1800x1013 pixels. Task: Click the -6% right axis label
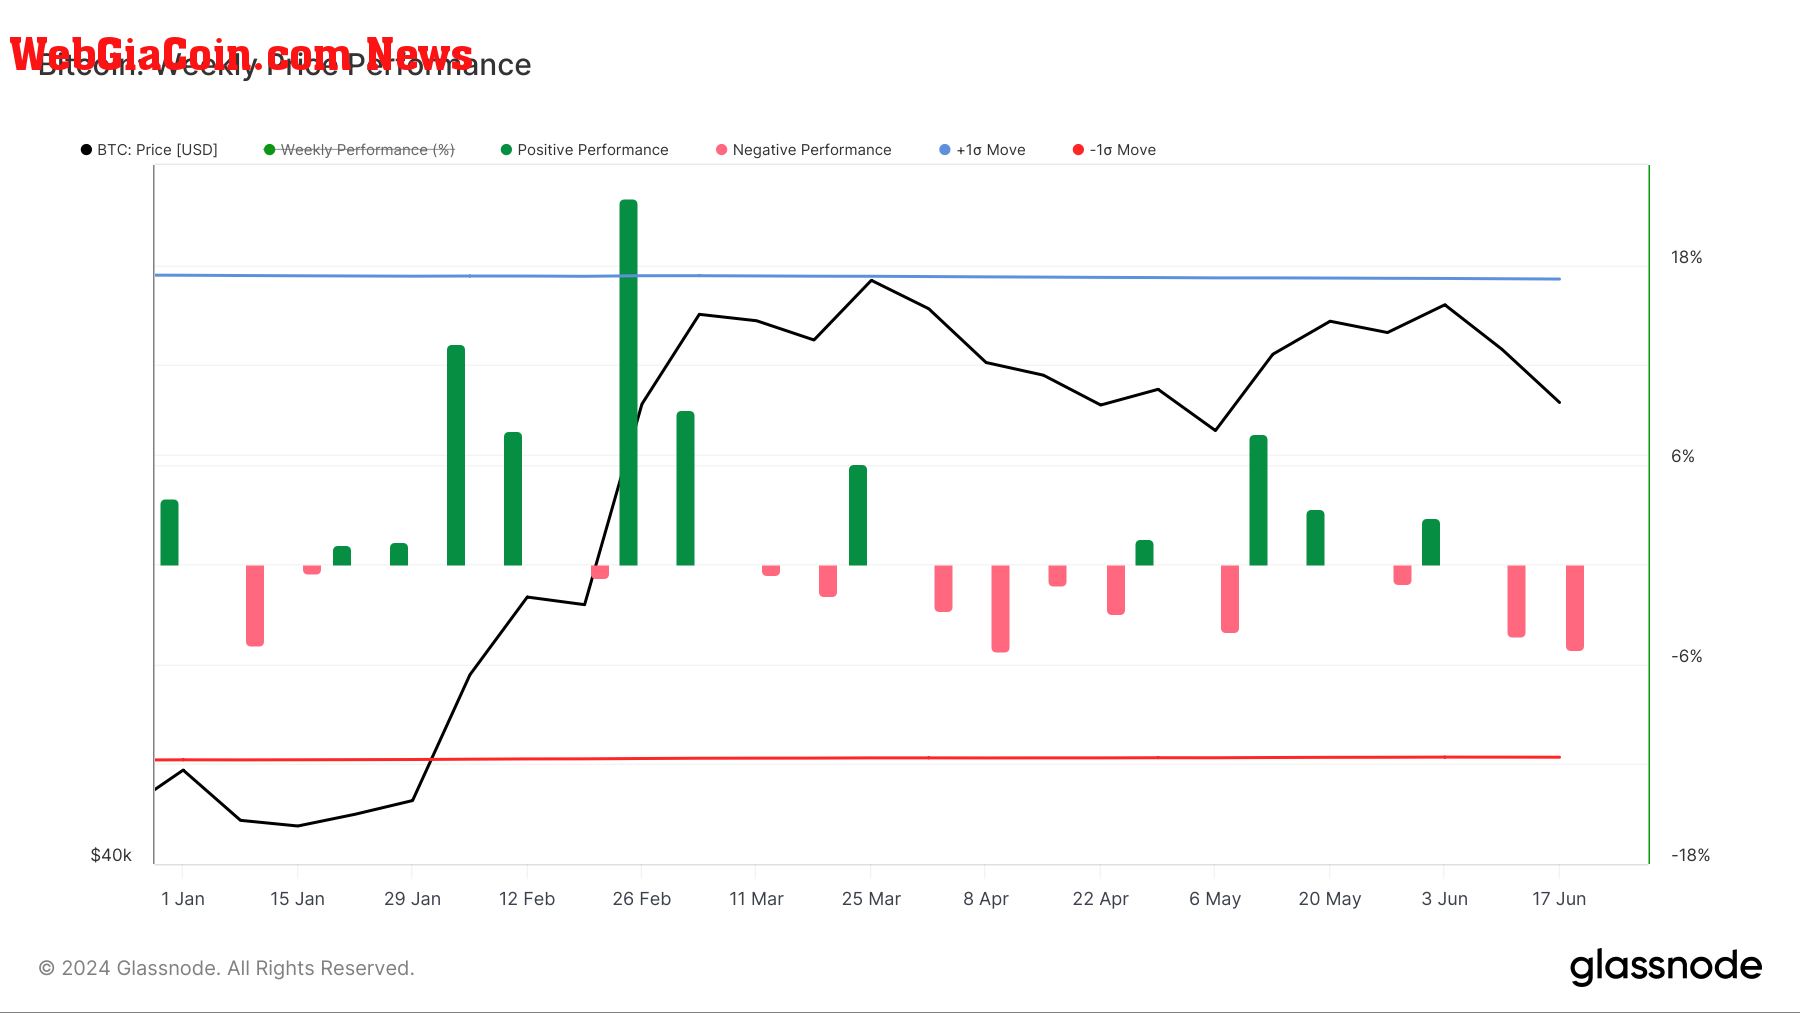(1686, 657)
